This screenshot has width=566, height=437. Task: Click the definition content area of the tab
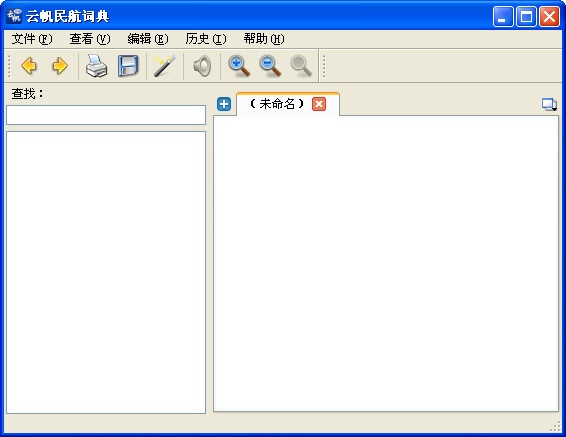386,263
